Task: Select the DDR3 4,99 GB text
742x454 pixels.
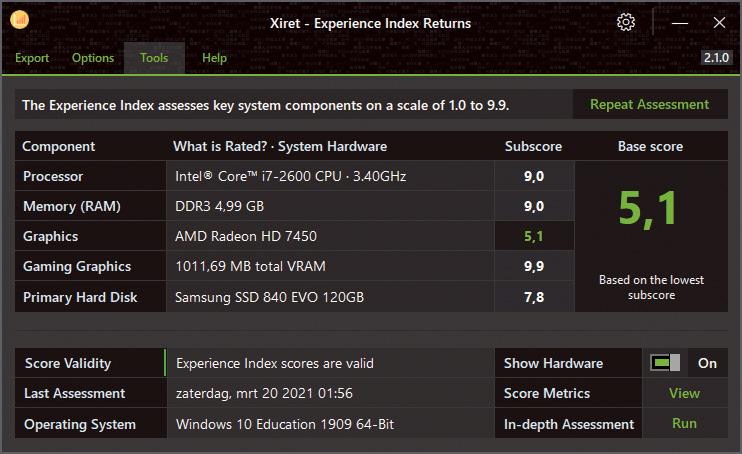Action: (220, 206)
